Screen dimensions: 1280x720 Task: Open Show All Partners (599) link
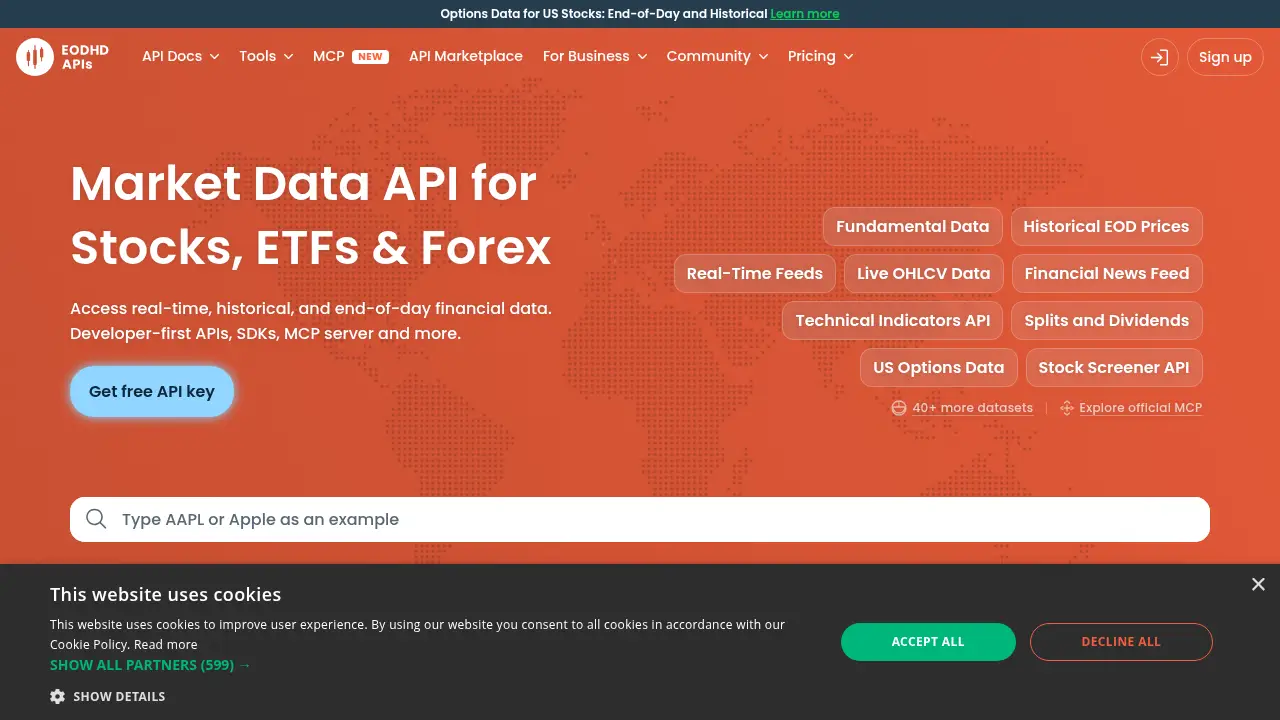click(x=150, y=665)
